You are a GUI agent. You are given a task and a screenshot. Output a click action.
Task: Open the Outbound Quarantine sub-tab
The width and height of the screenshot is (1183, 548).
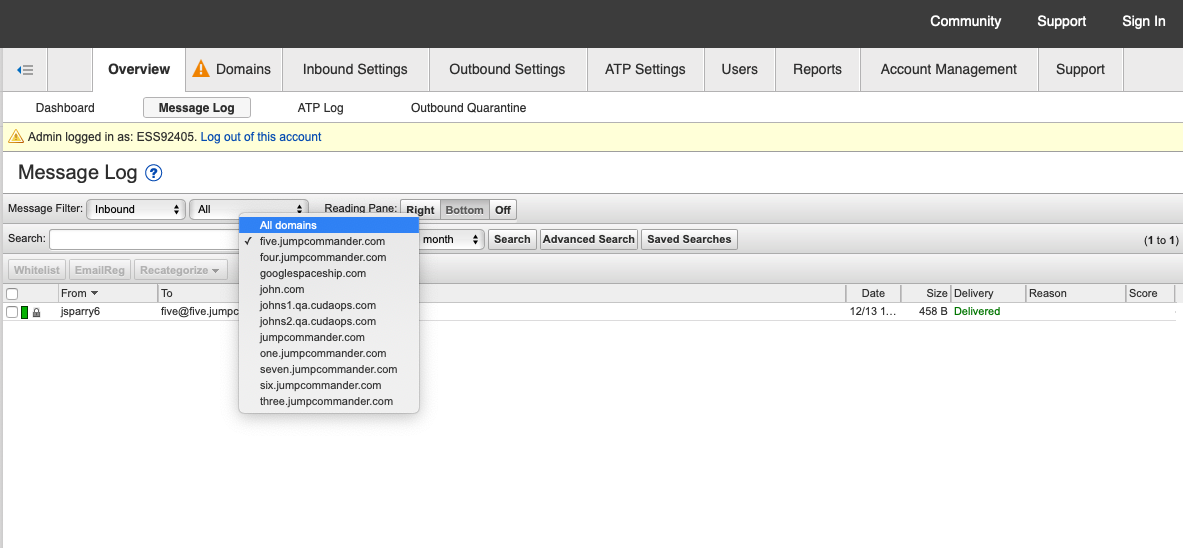[469, 108]
